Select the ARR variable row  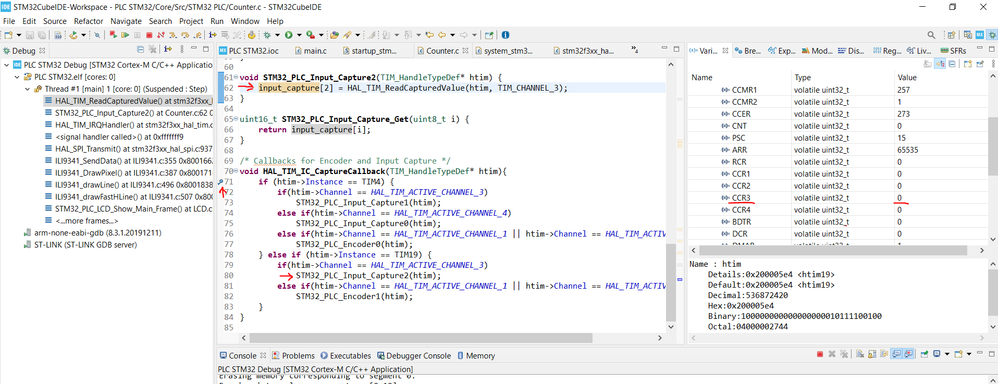pyautogui.click(x=838, y=150)
